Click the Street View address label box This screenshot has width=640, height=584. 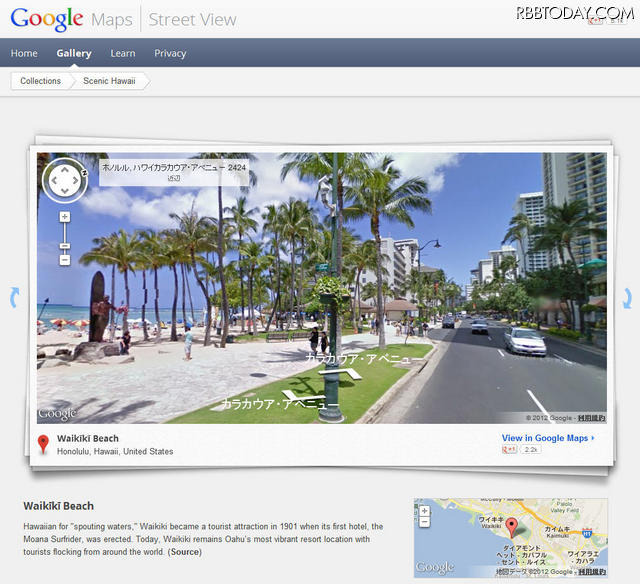174,172
